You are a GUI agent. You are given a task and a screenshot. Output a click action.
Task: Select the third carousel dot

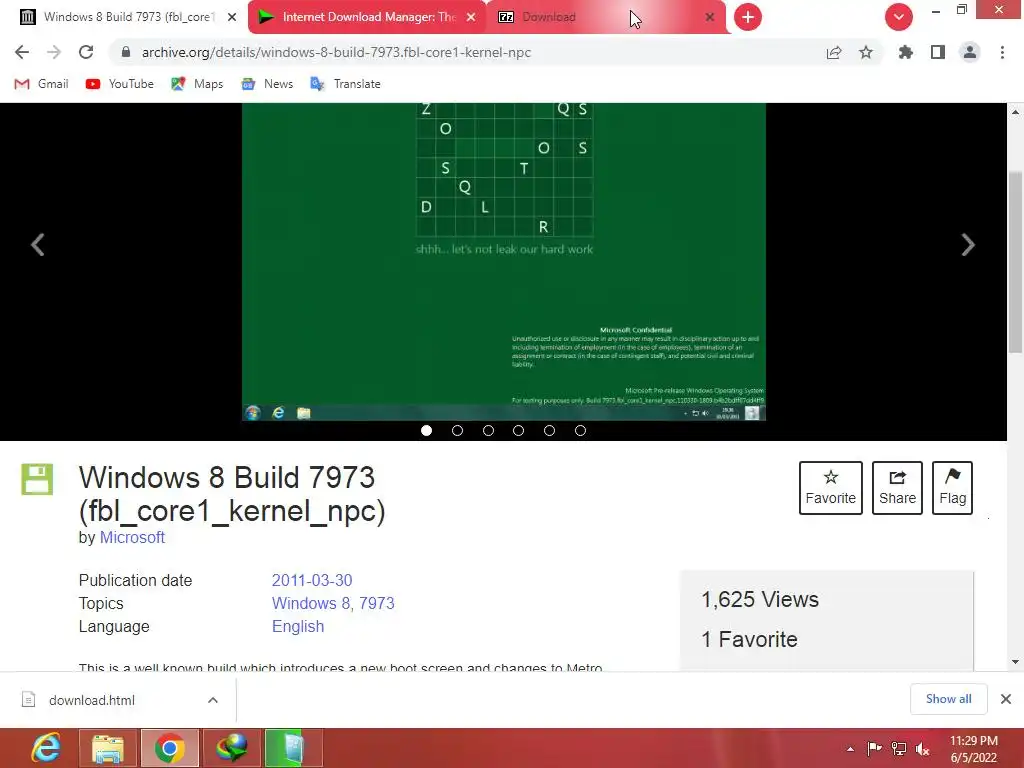tap(488, 430)
